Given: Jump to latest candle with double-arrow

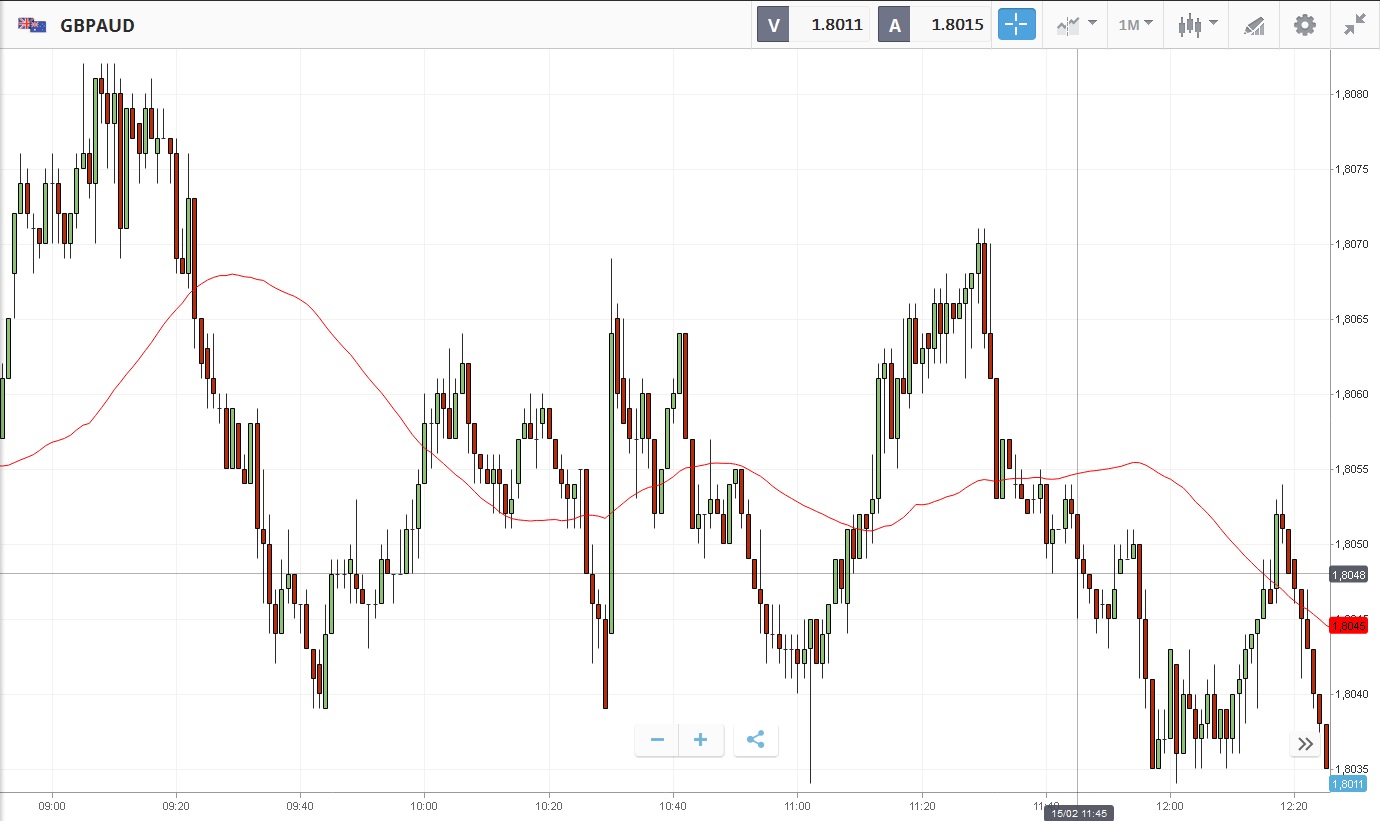Looking at the screenshot, I should pos(1305,743).
